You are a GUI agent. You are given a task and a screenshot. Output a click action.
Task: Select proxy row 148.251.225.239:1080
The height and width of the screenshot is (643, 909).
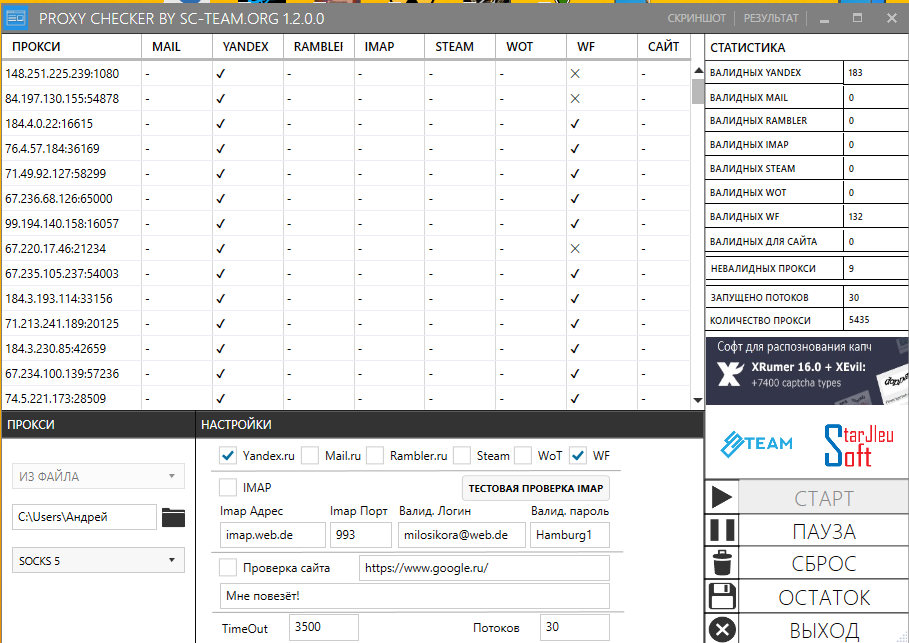tap(346, 74)
